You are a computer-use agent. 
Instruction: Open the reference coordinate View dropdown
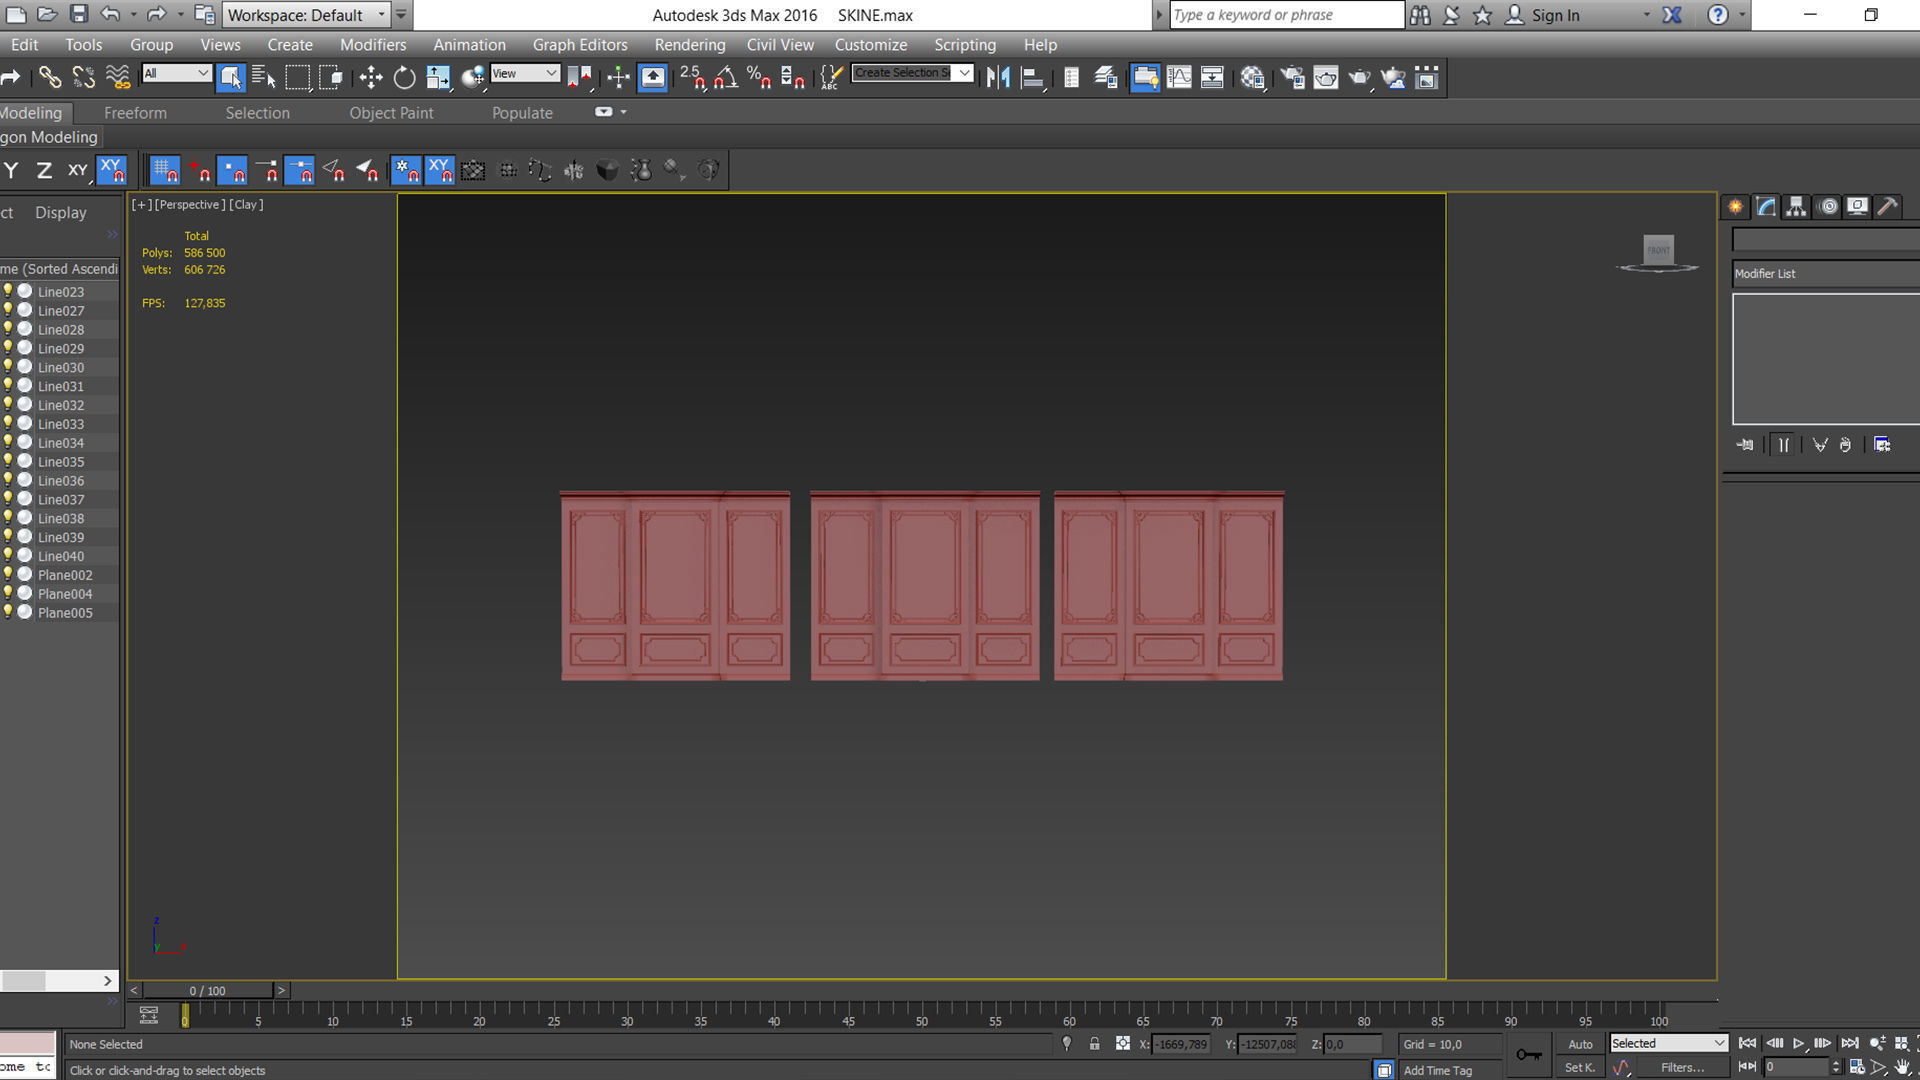524,73
